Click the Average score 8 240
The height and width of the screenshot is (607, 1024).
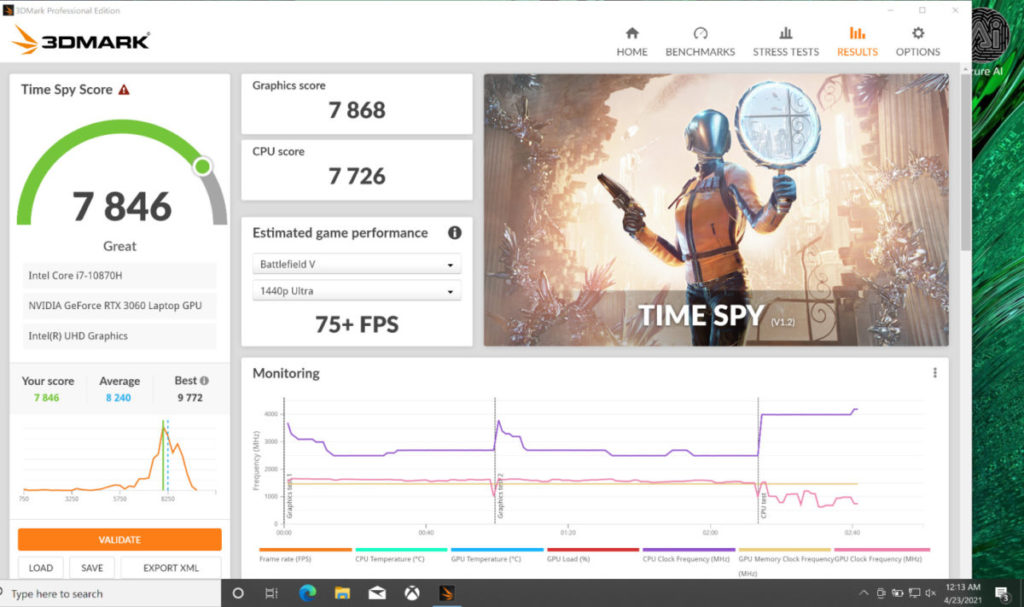pos(118,397)
